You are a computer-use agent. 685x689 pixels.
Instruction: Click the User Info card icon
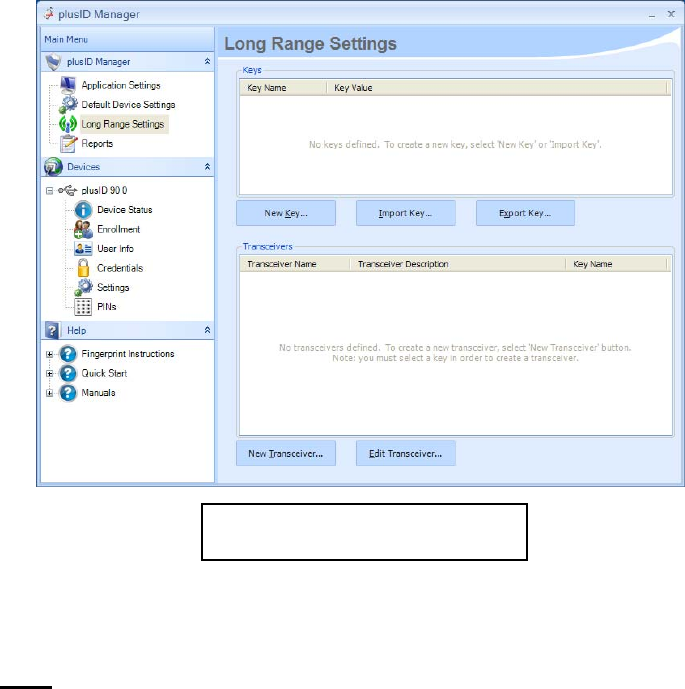click(x=83, y=249)
